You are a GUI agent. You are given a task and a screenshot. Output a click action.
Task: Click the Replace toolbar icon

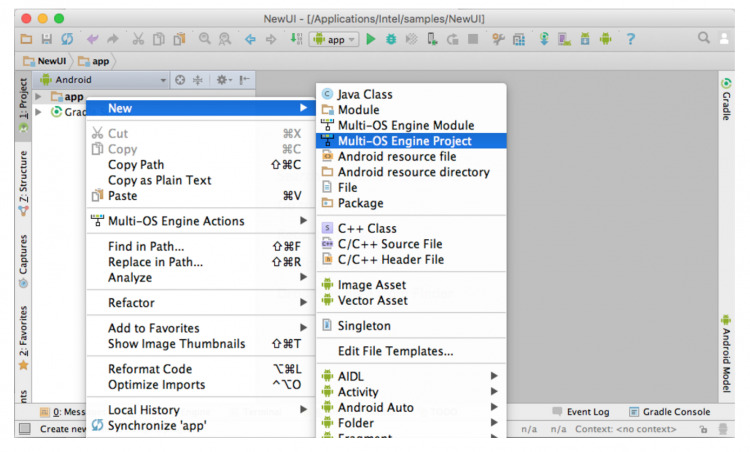click(x=225, y=39)
